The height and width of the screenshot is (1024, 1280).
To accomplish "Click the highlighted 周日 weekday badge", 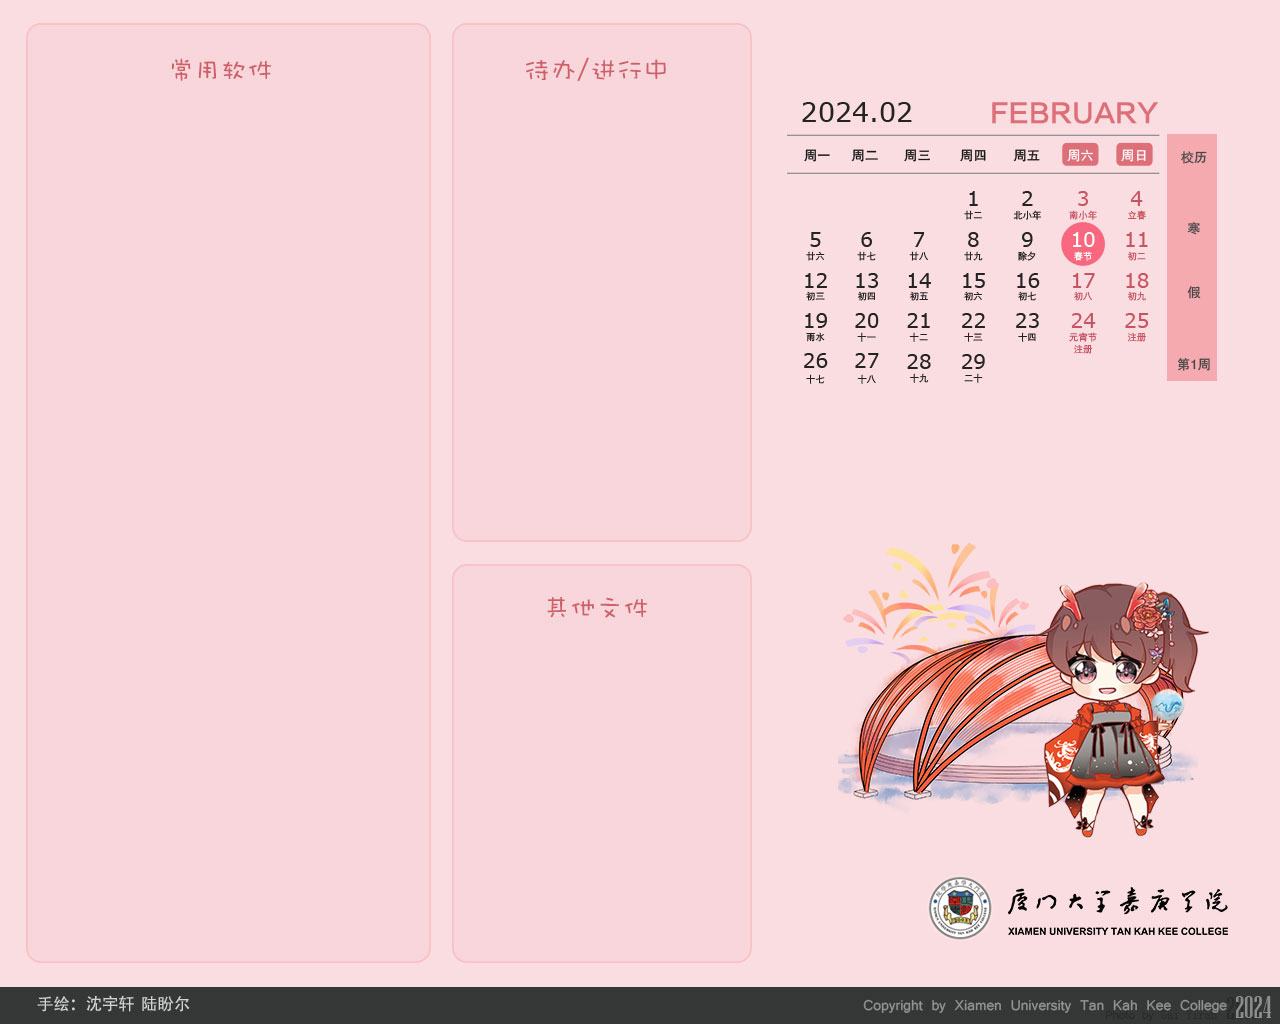I will (x=1134, y=155).
